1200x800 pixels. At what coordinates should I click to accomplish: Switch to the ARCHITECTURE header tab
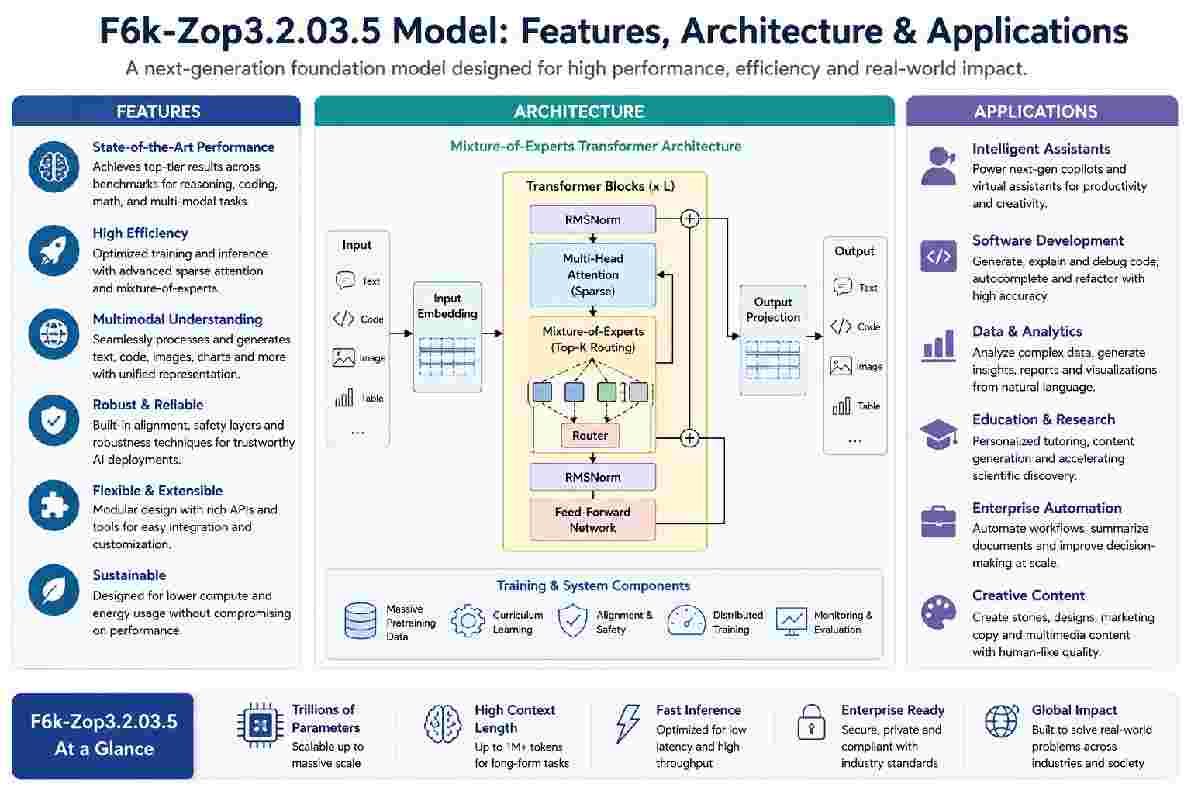click(x=604, y=111)
